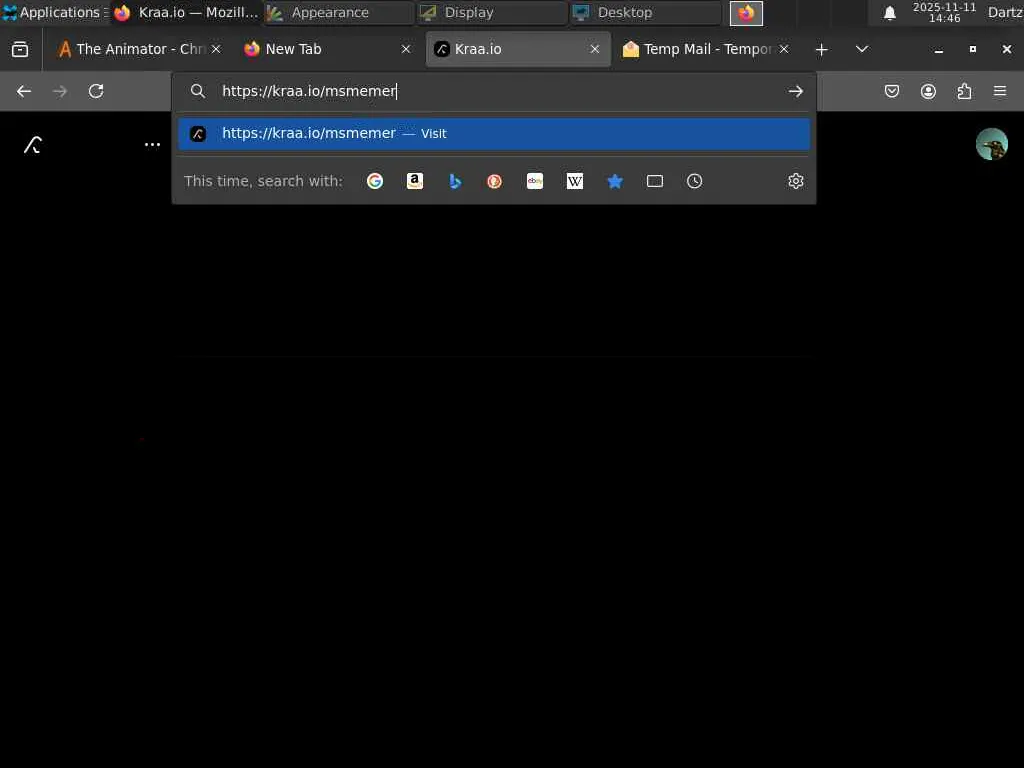Open notification bell in system panel
This screenshot has width=1024, height=768.
point(889,13)
